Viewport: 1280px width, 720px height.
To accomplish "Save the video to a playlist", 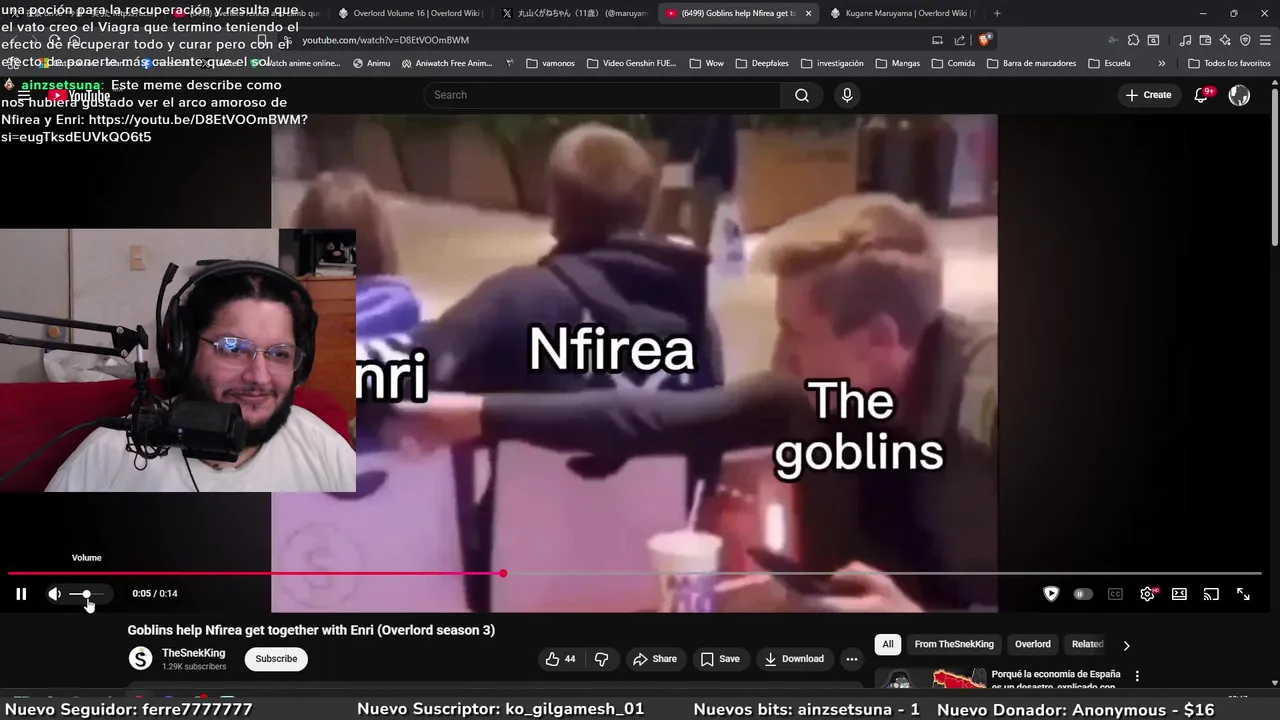I will 720,659.
